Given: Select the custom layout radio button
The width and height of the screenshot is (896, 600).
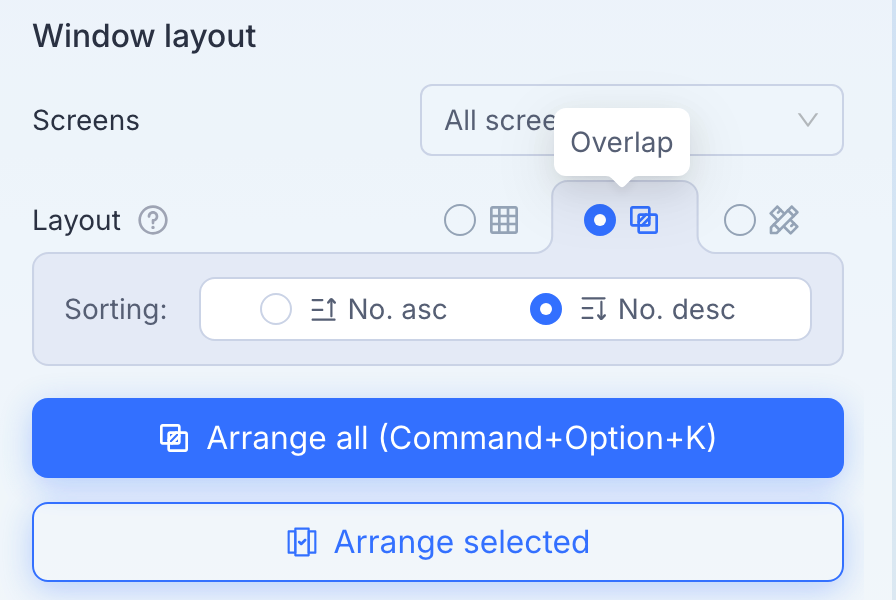Looking at the screenshot, I should 740,220.
